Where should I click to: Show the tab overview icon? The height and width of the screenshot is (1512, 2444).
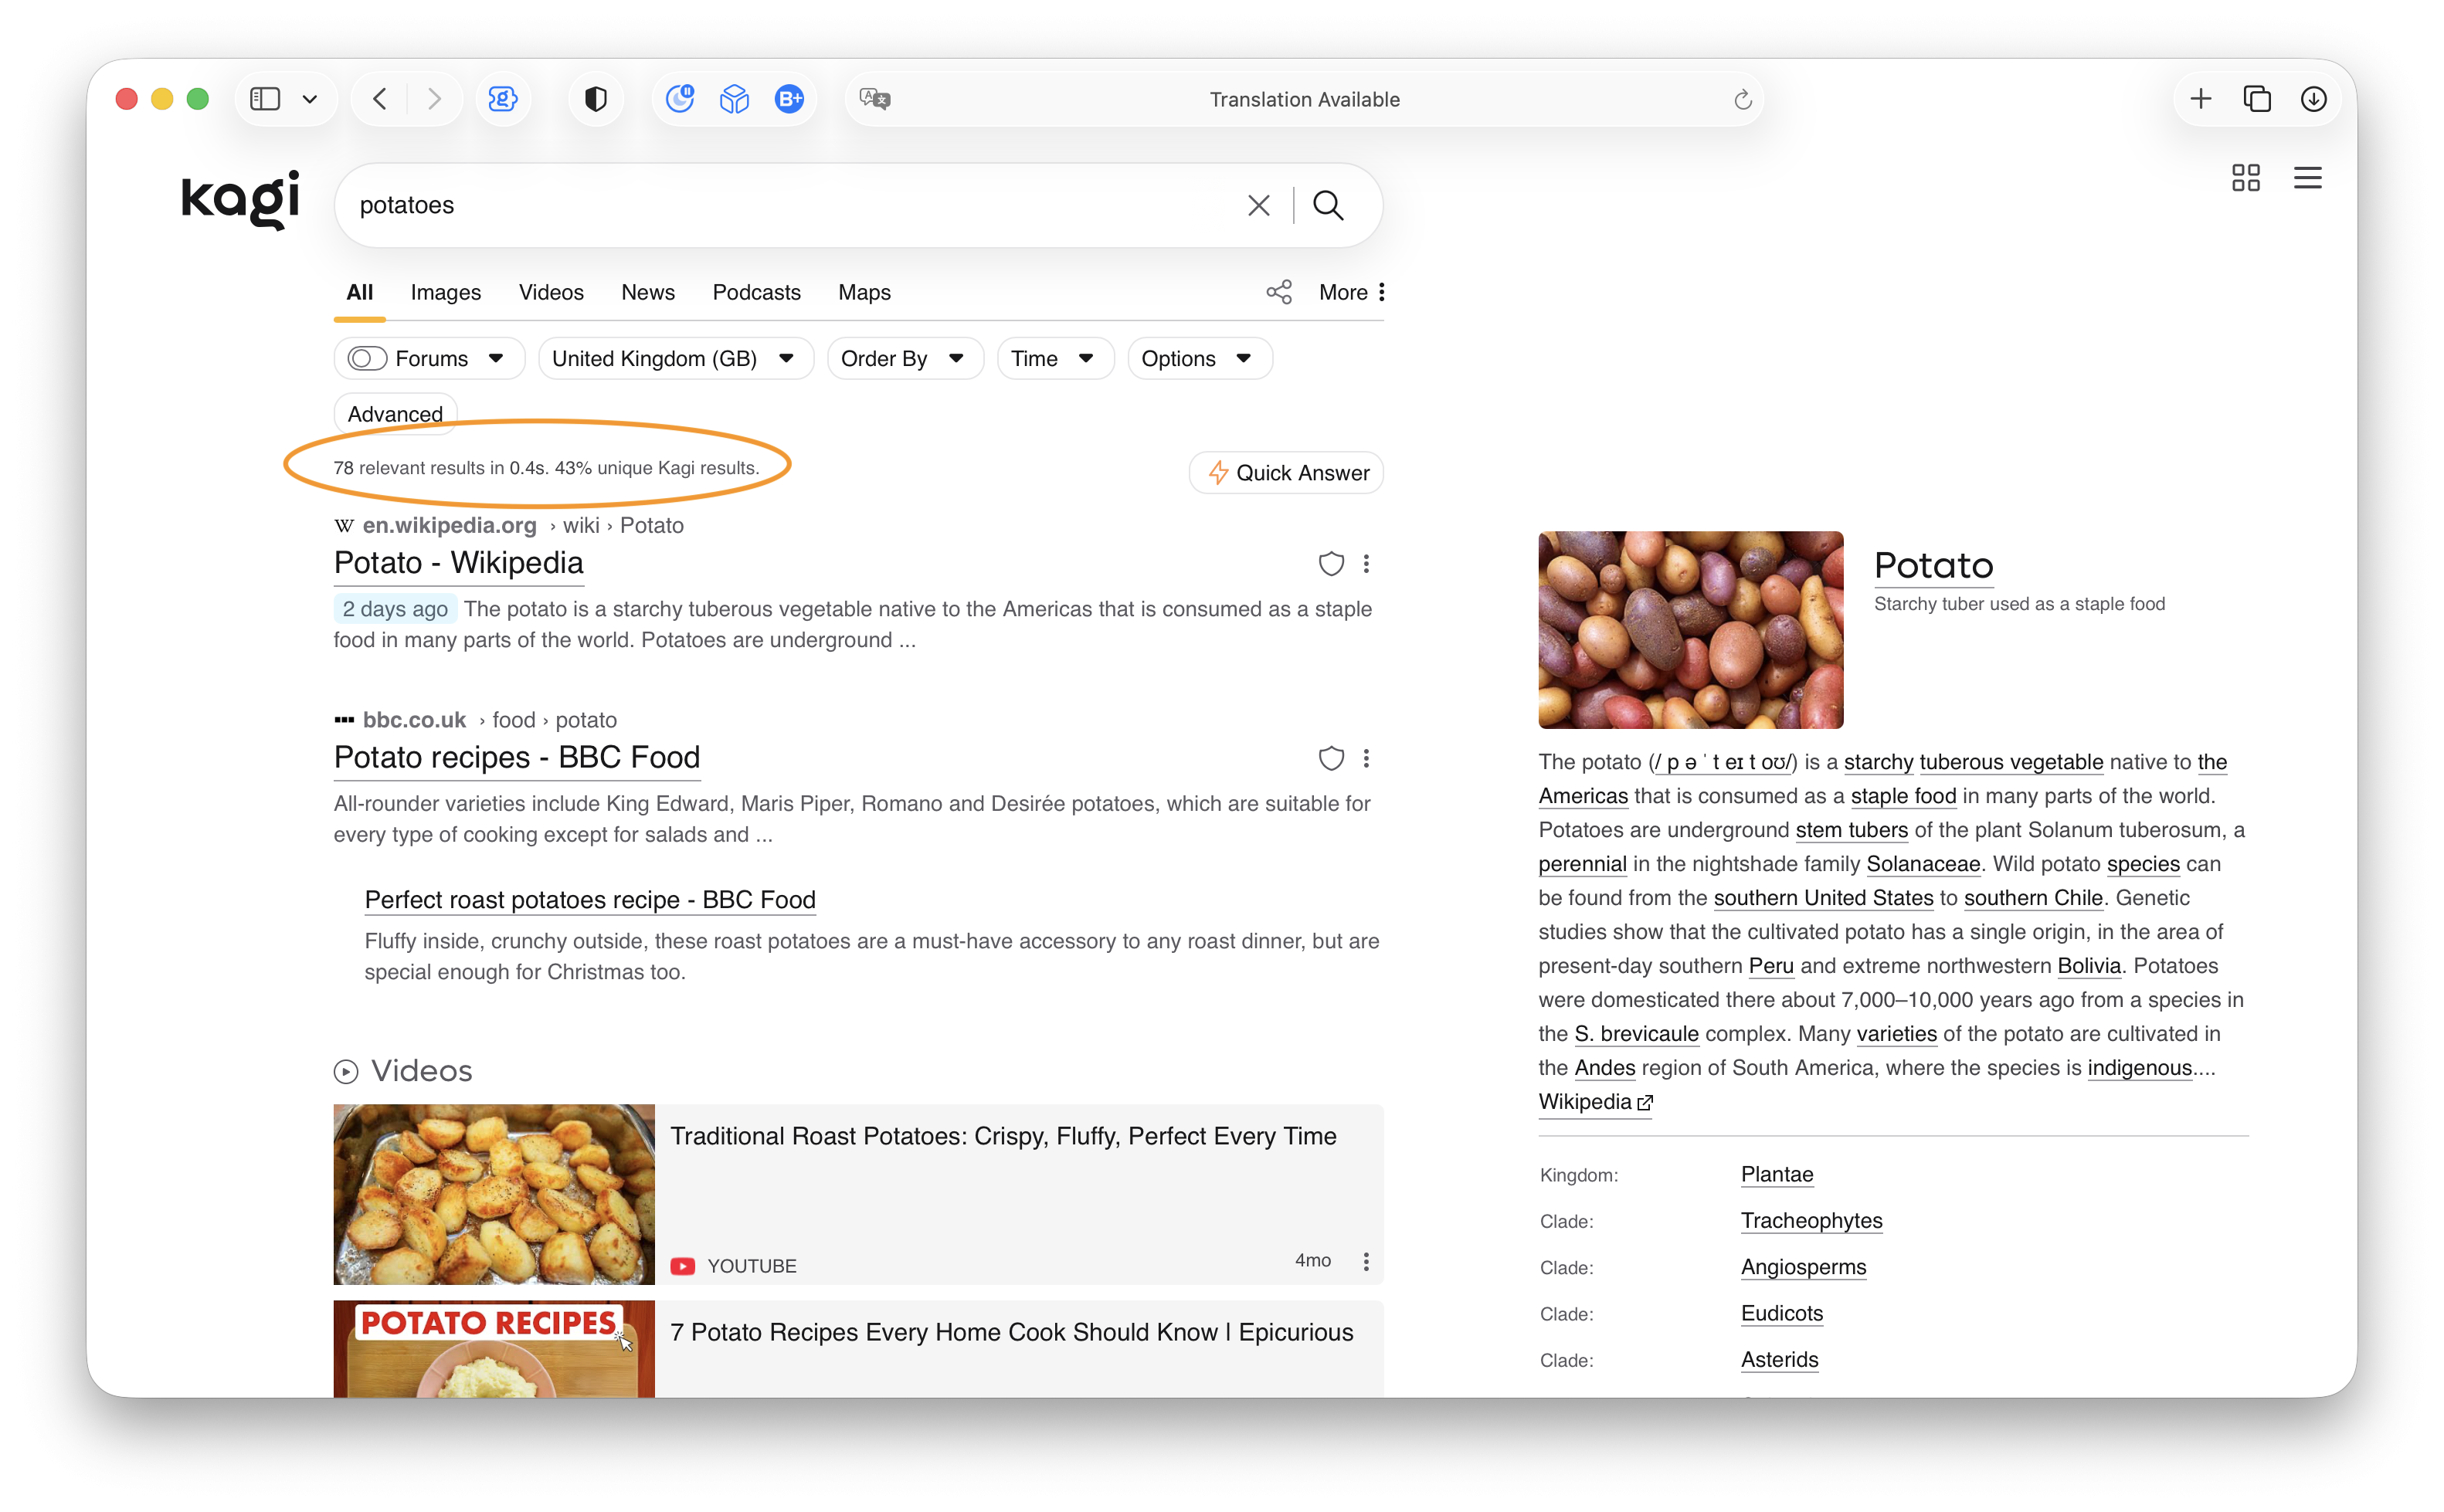coord(2258,99)
